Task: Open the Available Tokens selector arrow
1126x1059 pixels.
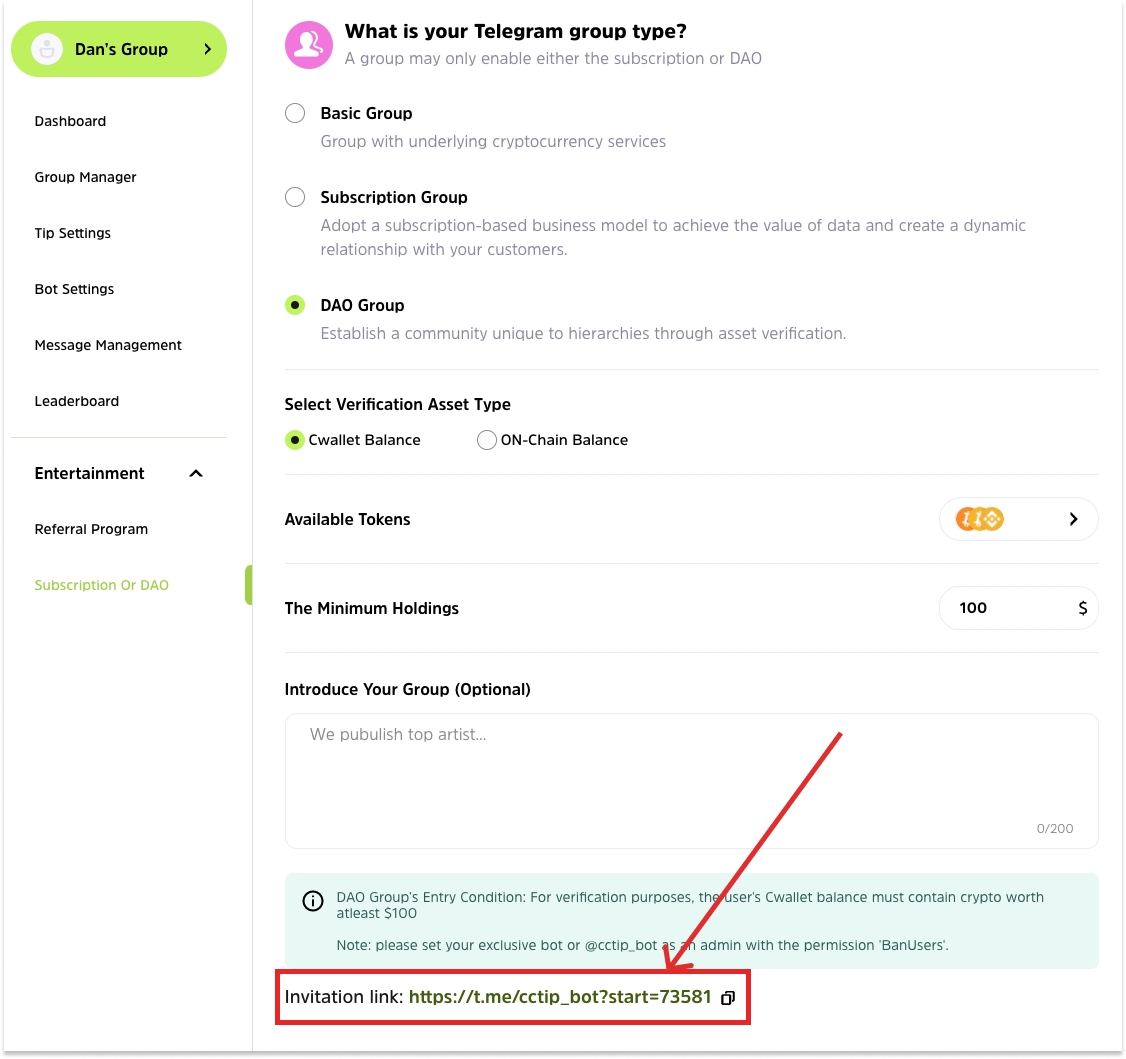Action: tap(1073, 519)
